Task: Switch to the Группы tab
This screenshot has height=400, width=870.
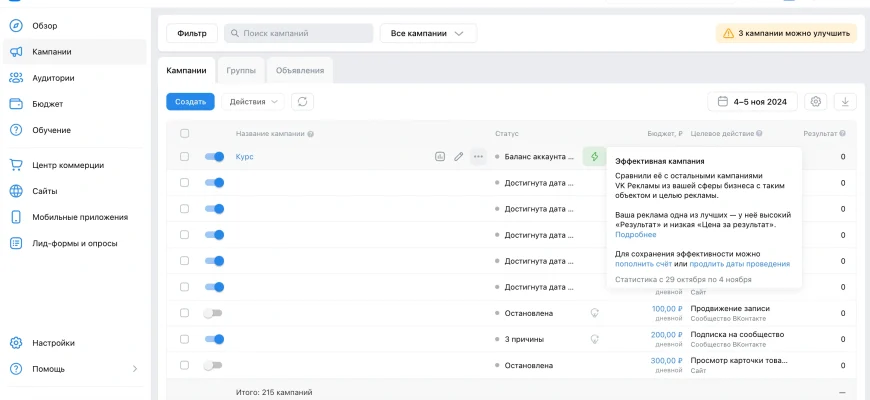Action: [240, 70]
